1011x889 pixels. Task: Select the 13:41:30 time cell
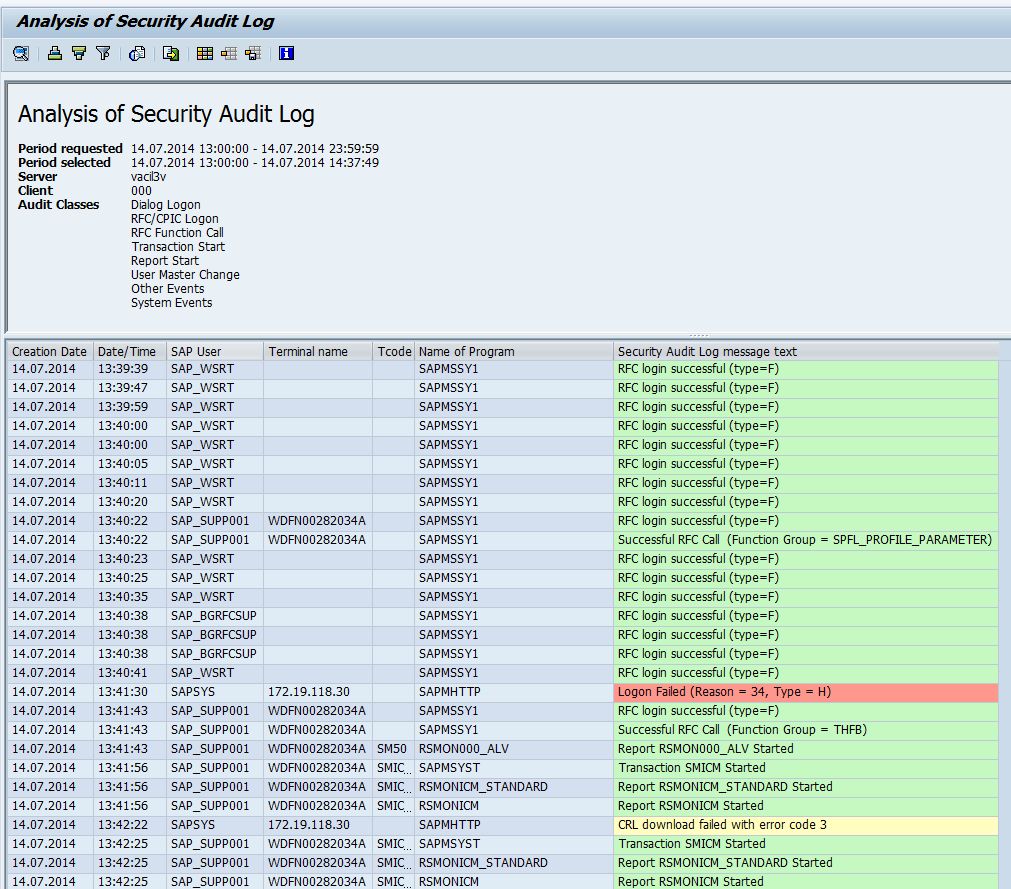click(130, 692)
